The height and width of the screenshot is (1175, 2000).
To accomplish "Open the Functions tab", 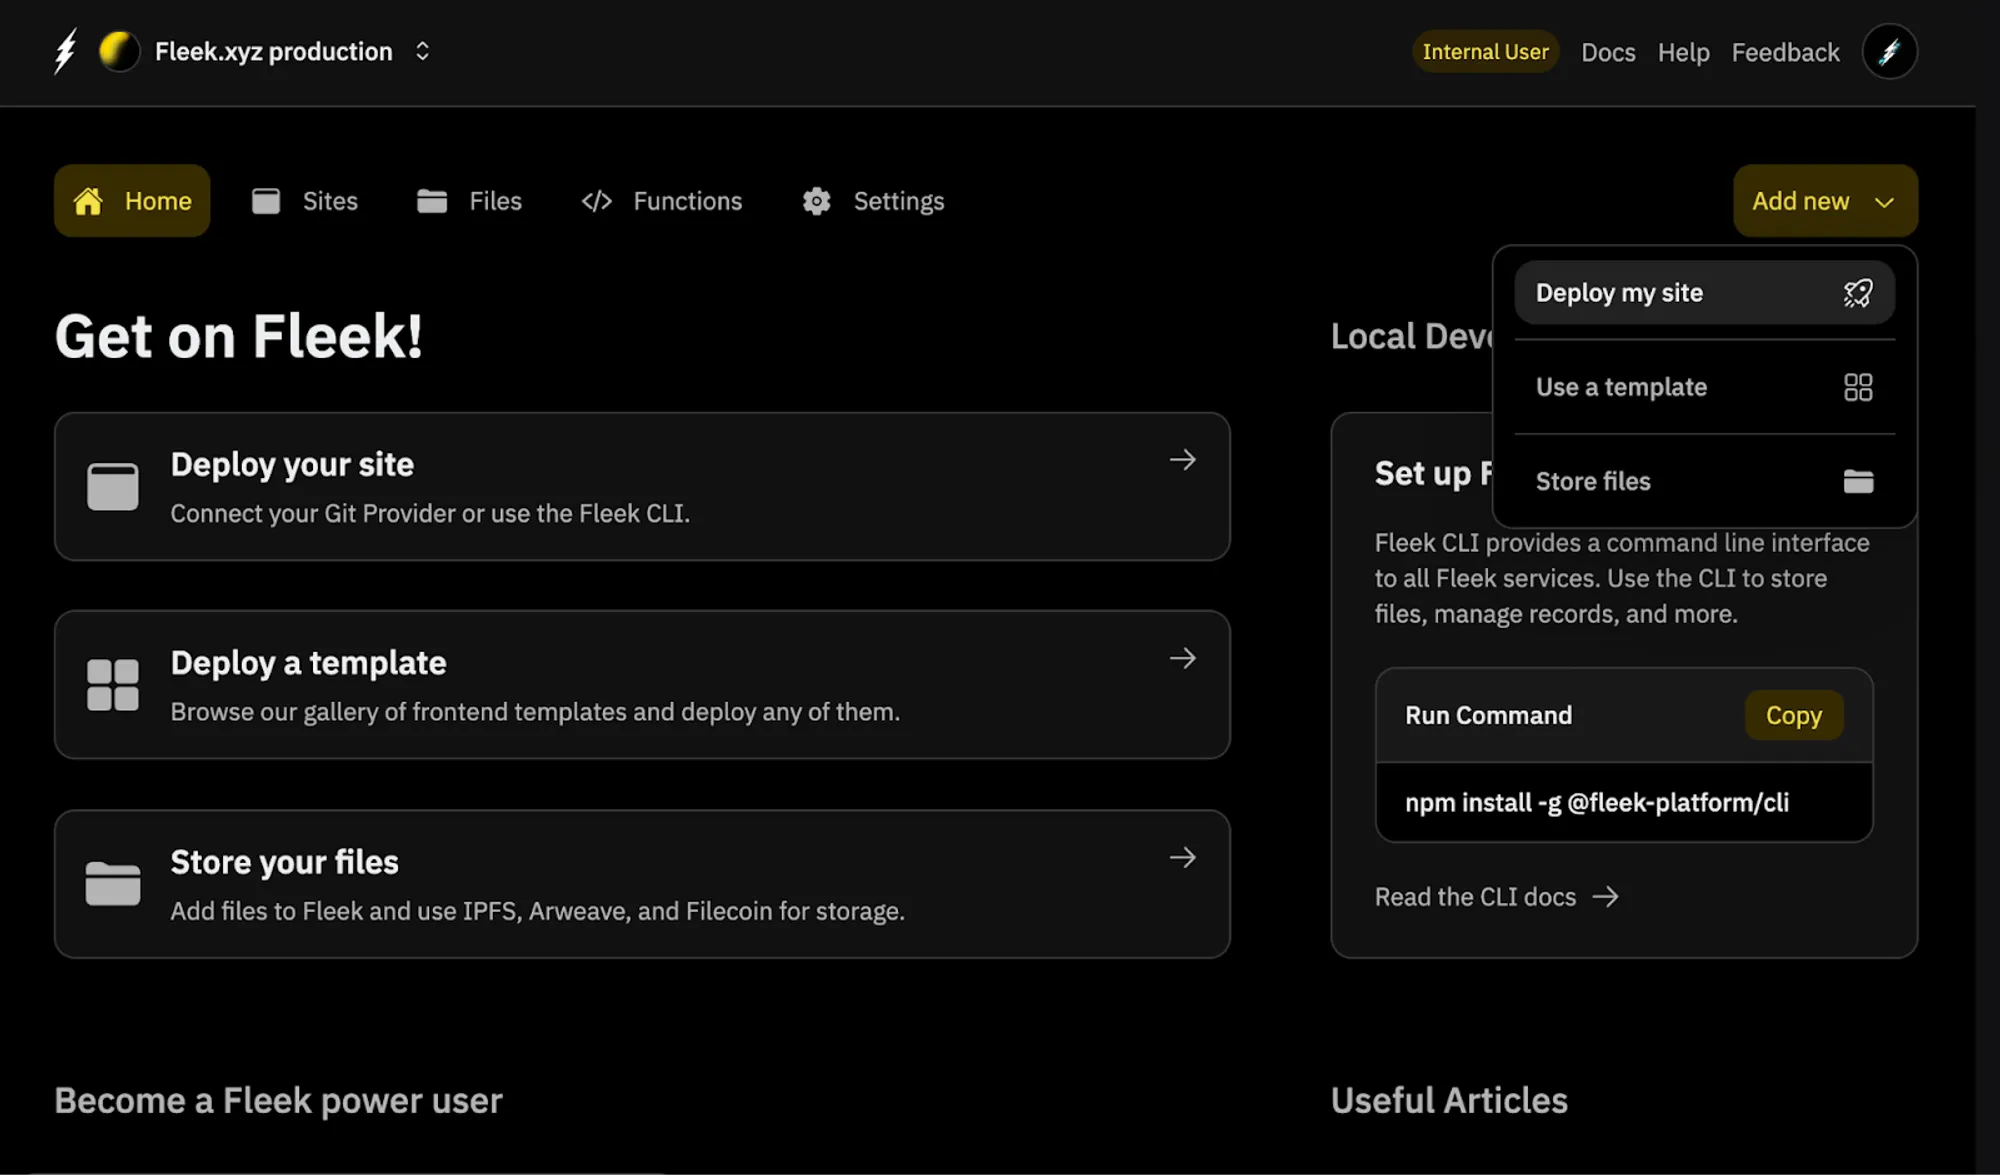I will click(662, 201).
